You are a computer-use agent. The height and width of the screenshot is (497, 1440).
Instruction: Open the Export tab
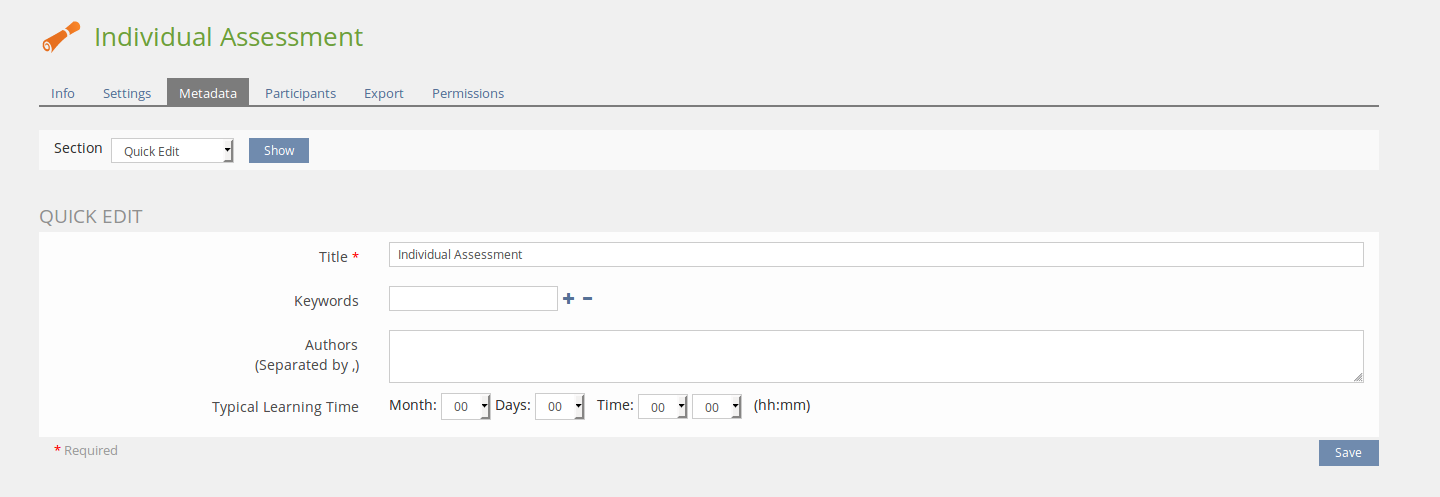[x=384, y=93]
